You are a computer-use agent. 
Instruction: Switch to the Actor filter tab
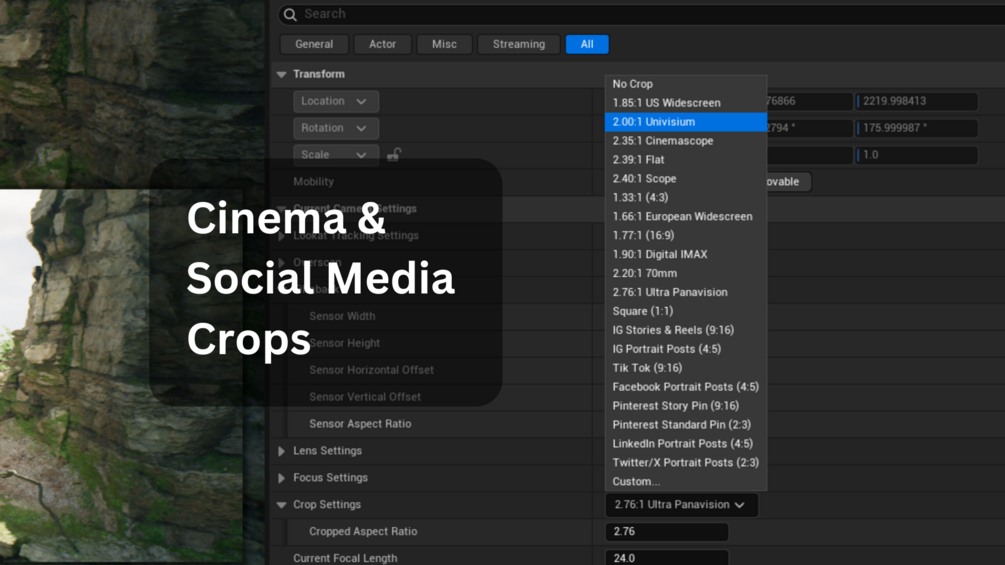(383, 44)
